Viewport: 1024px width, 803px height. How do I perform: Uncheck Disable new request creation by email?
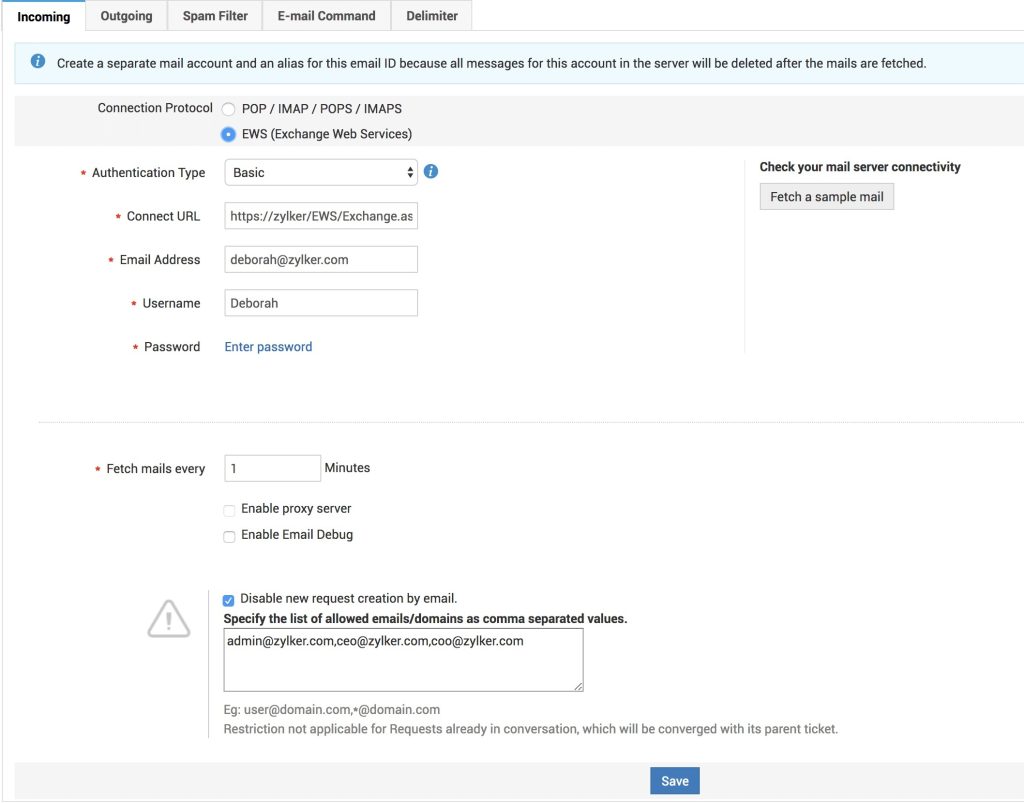coord(229,600)
